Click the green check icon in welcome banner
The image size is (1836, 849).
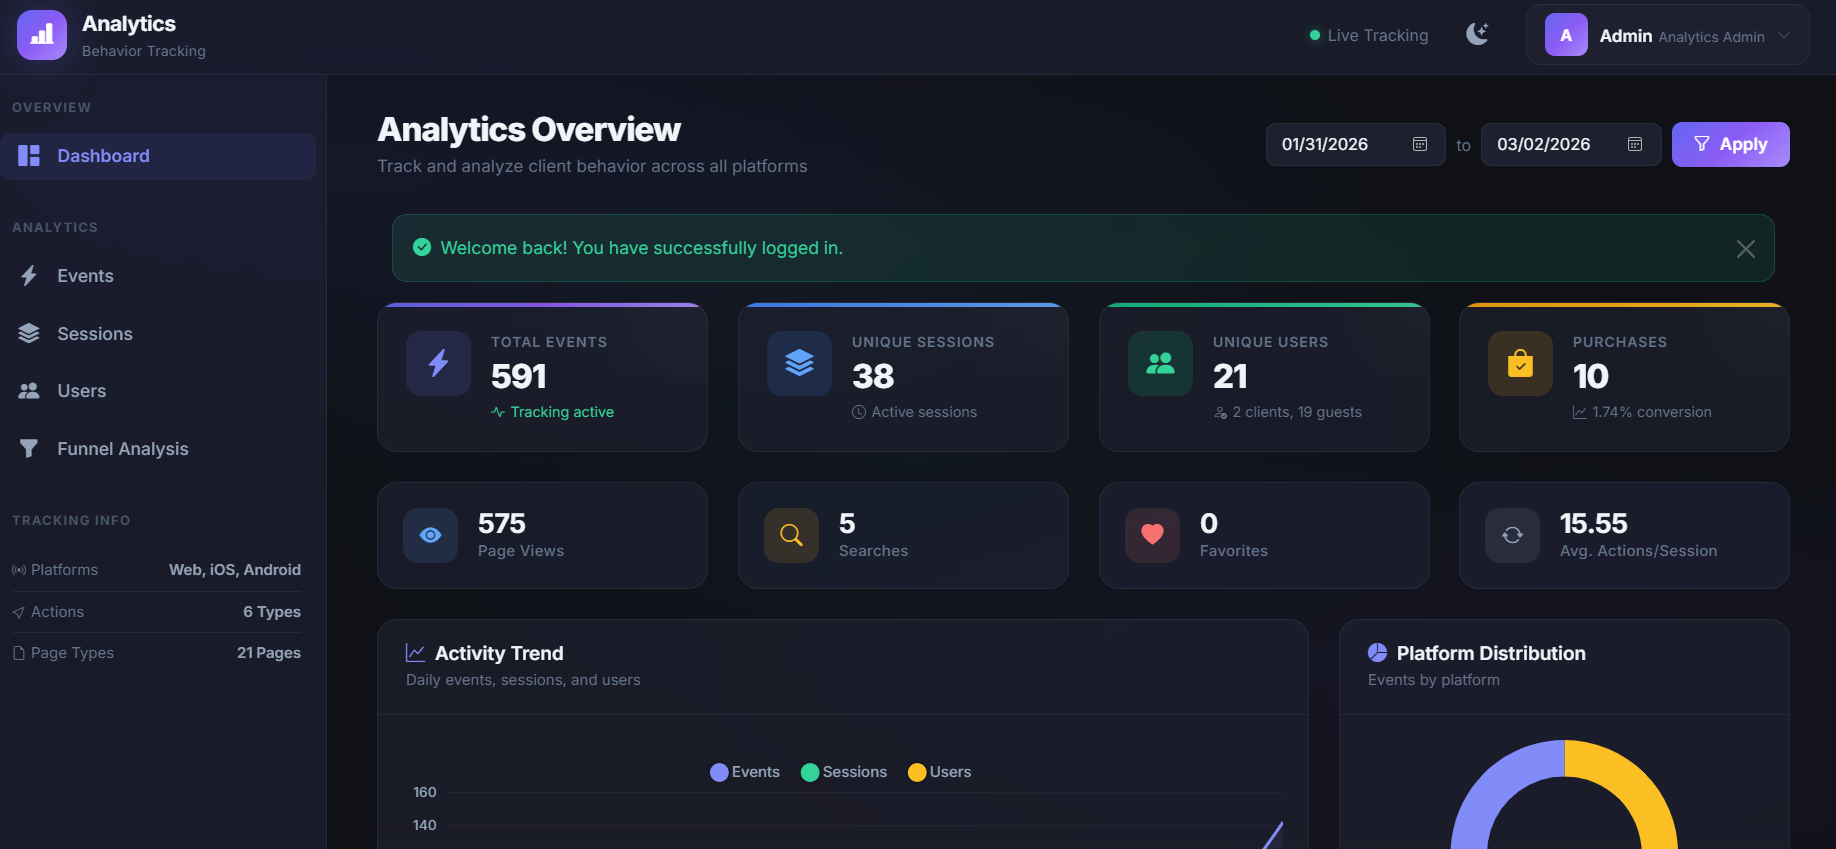422,247
